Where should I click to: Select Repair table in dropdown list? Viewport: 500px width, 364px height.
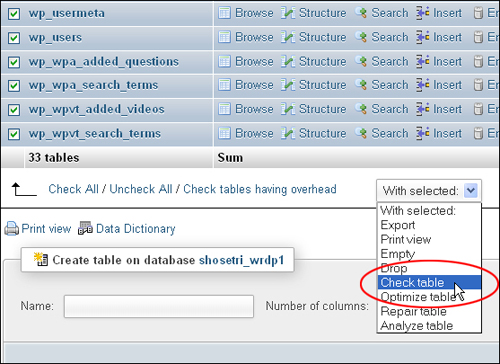tap(429, 311)
